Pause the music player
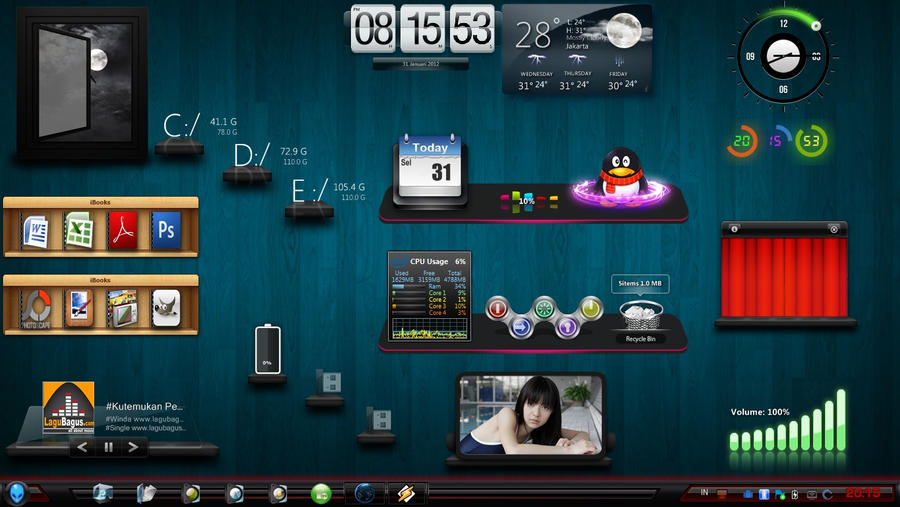Image resolution: width=900 pixels, height=507 pixels. tap(108, 447)
